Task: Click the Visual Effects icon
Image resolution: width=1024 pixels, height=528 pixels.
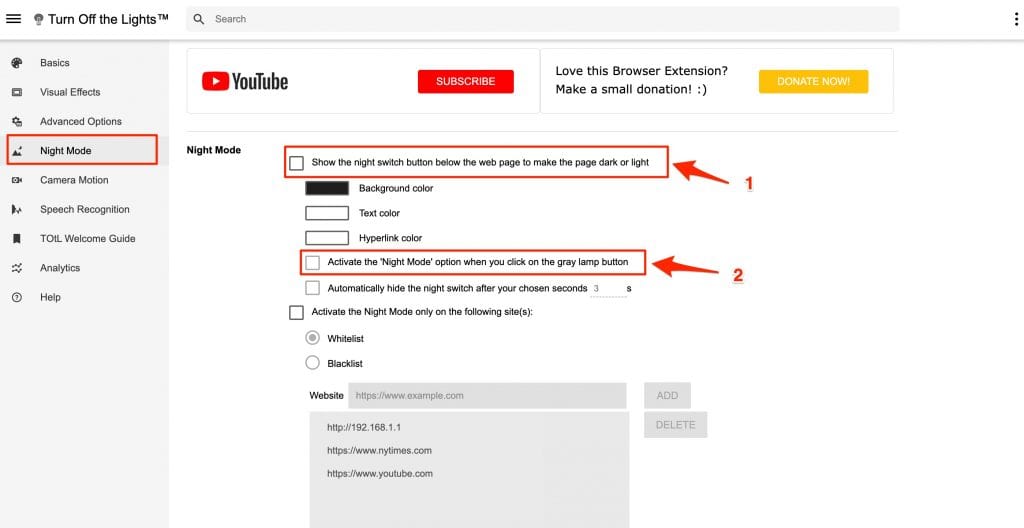Action: (17, 92)
